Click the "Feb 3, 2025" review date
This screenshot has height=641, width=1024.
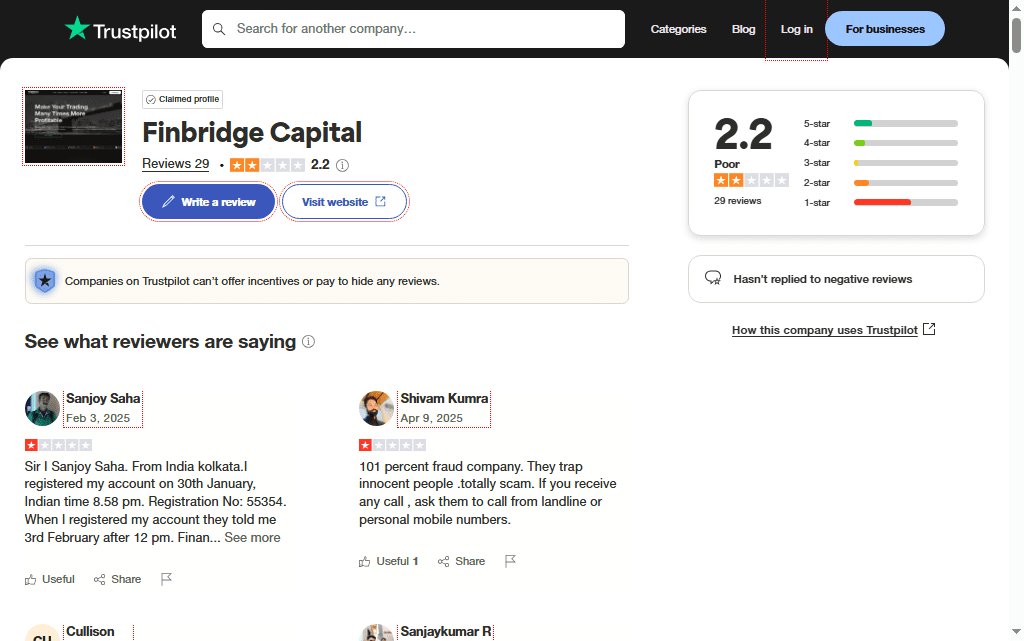pos(98,418)
